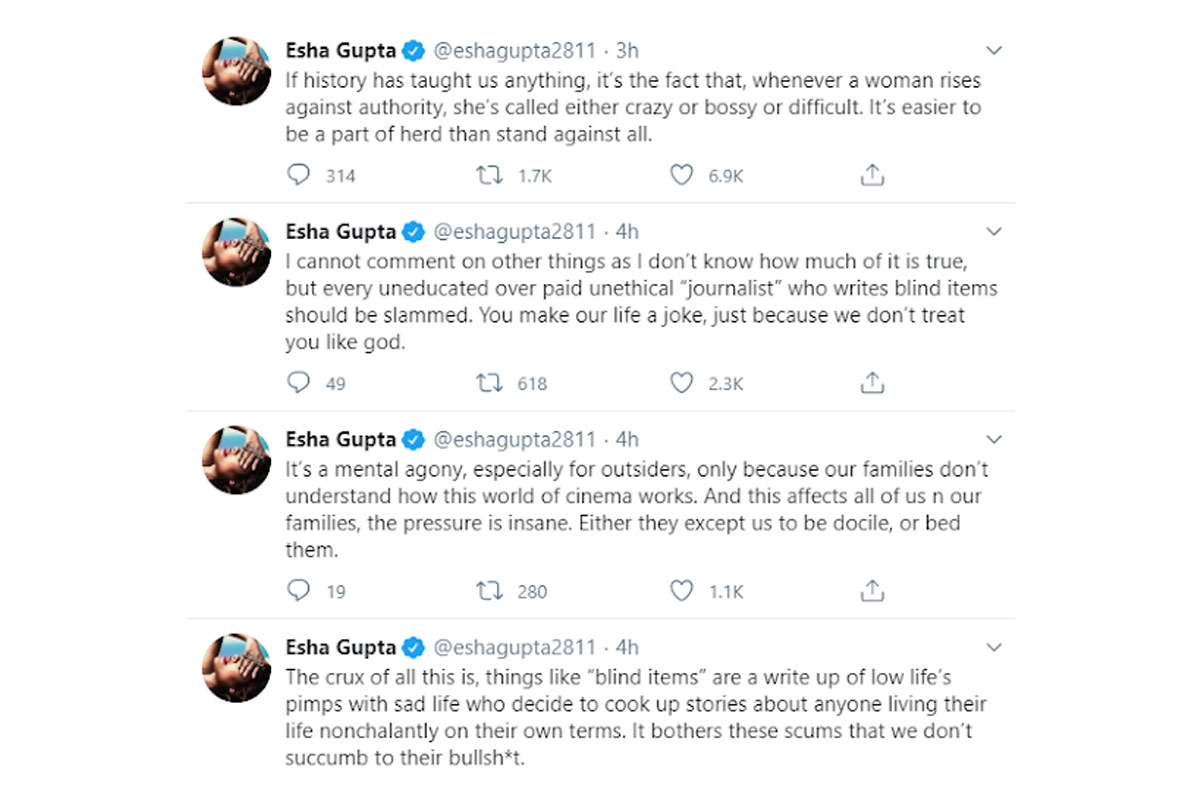Open the profile avatar beside the first tweet
The image size is (1200, 800).
237,72
